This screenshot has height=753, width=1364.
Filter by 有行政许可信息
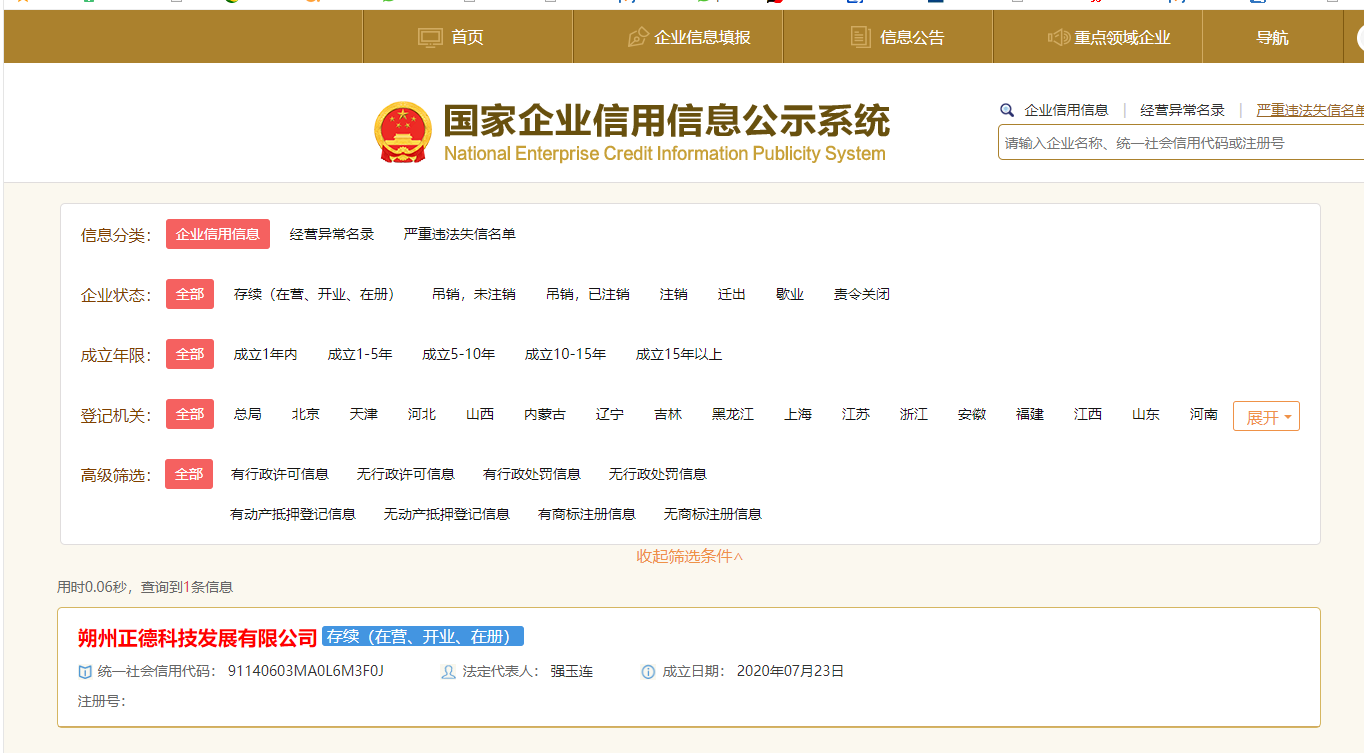coord(280,474)
